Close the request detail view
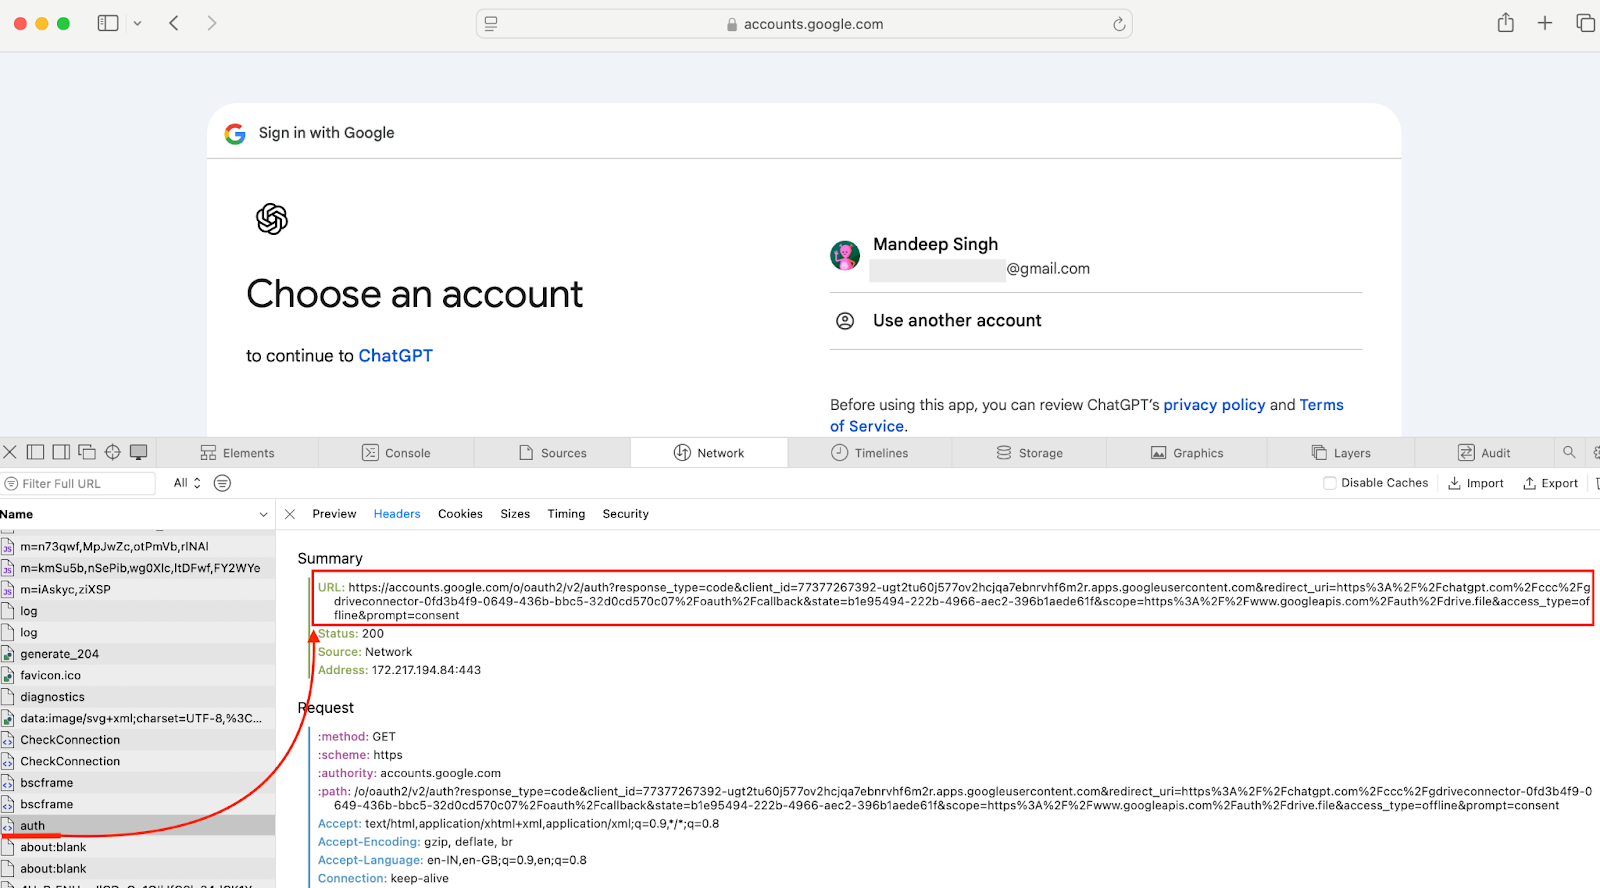Screen dimensions: 1600x888 pos(290,514)
